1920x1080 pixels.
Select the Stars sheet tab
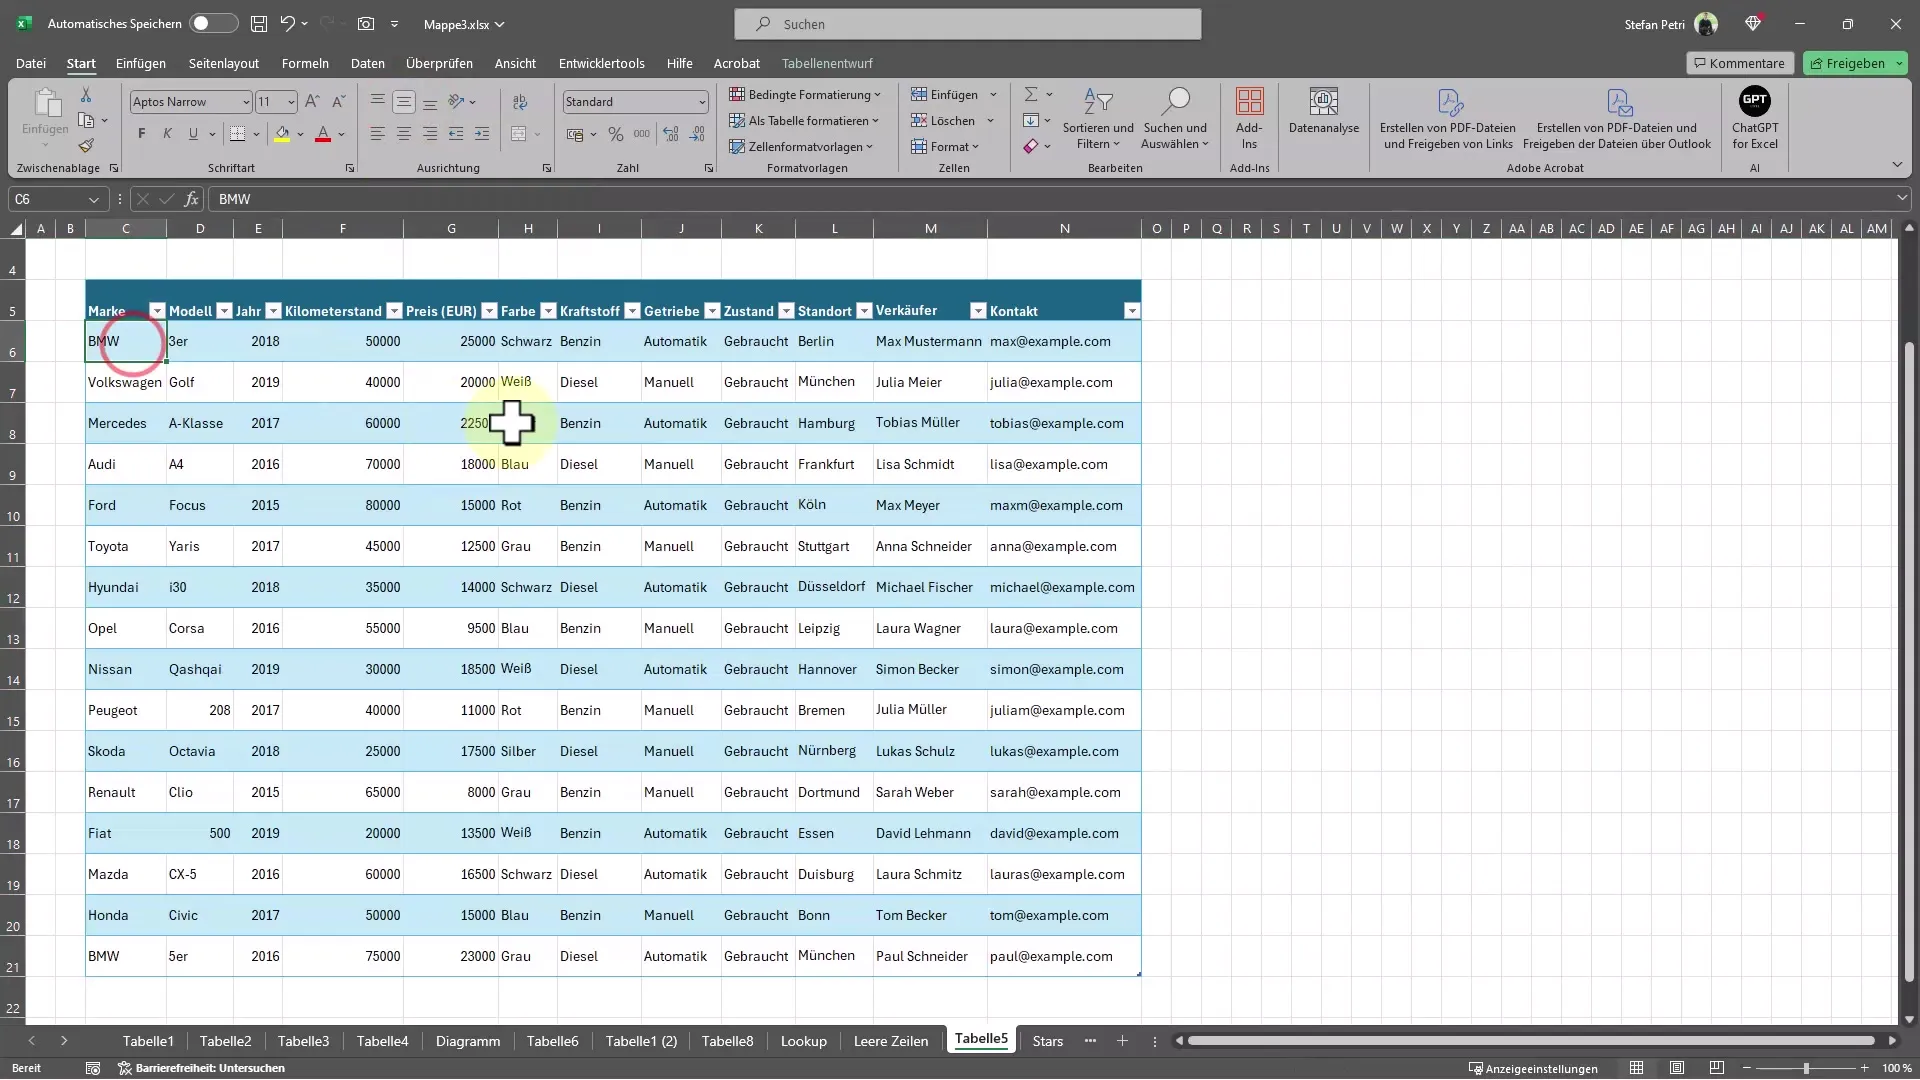pyautogui.click(x=1046, y=1040)
